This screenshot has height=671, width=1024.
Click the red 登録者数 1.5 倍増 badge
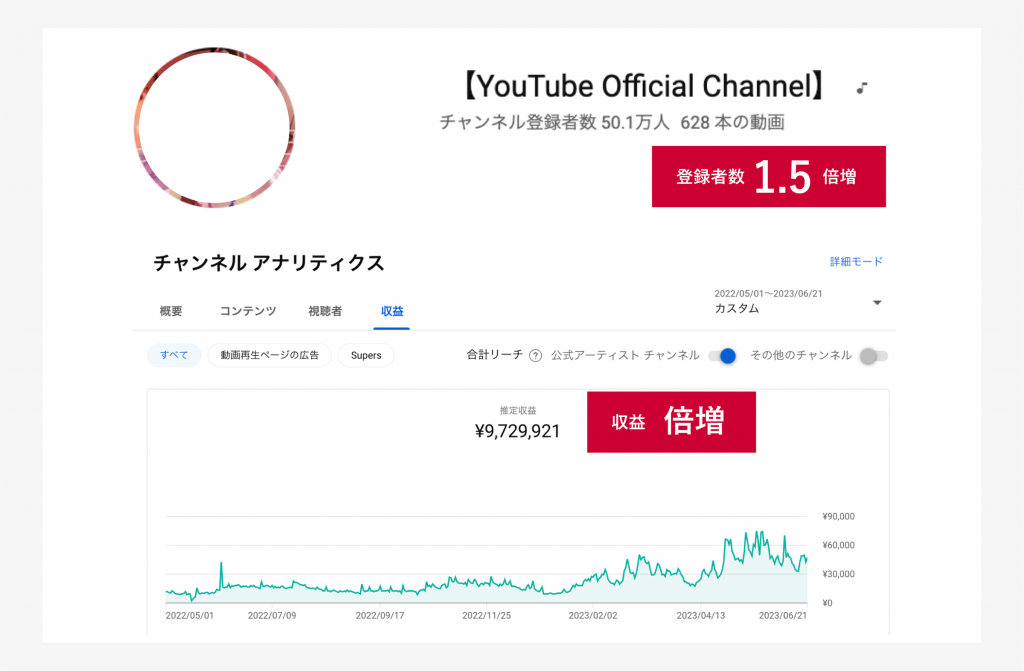768,177
